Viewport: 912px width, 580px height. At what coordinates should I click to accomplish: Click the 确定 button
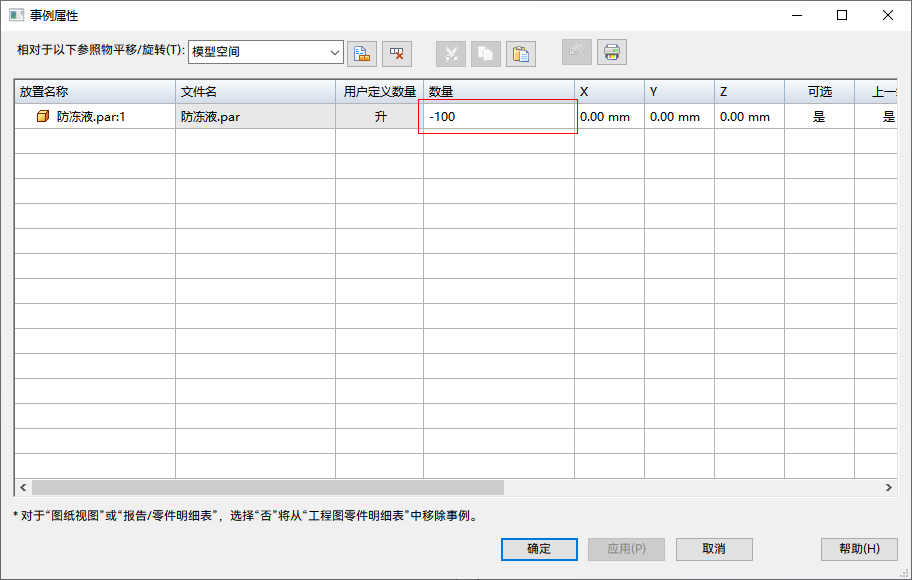click(539, 549)
